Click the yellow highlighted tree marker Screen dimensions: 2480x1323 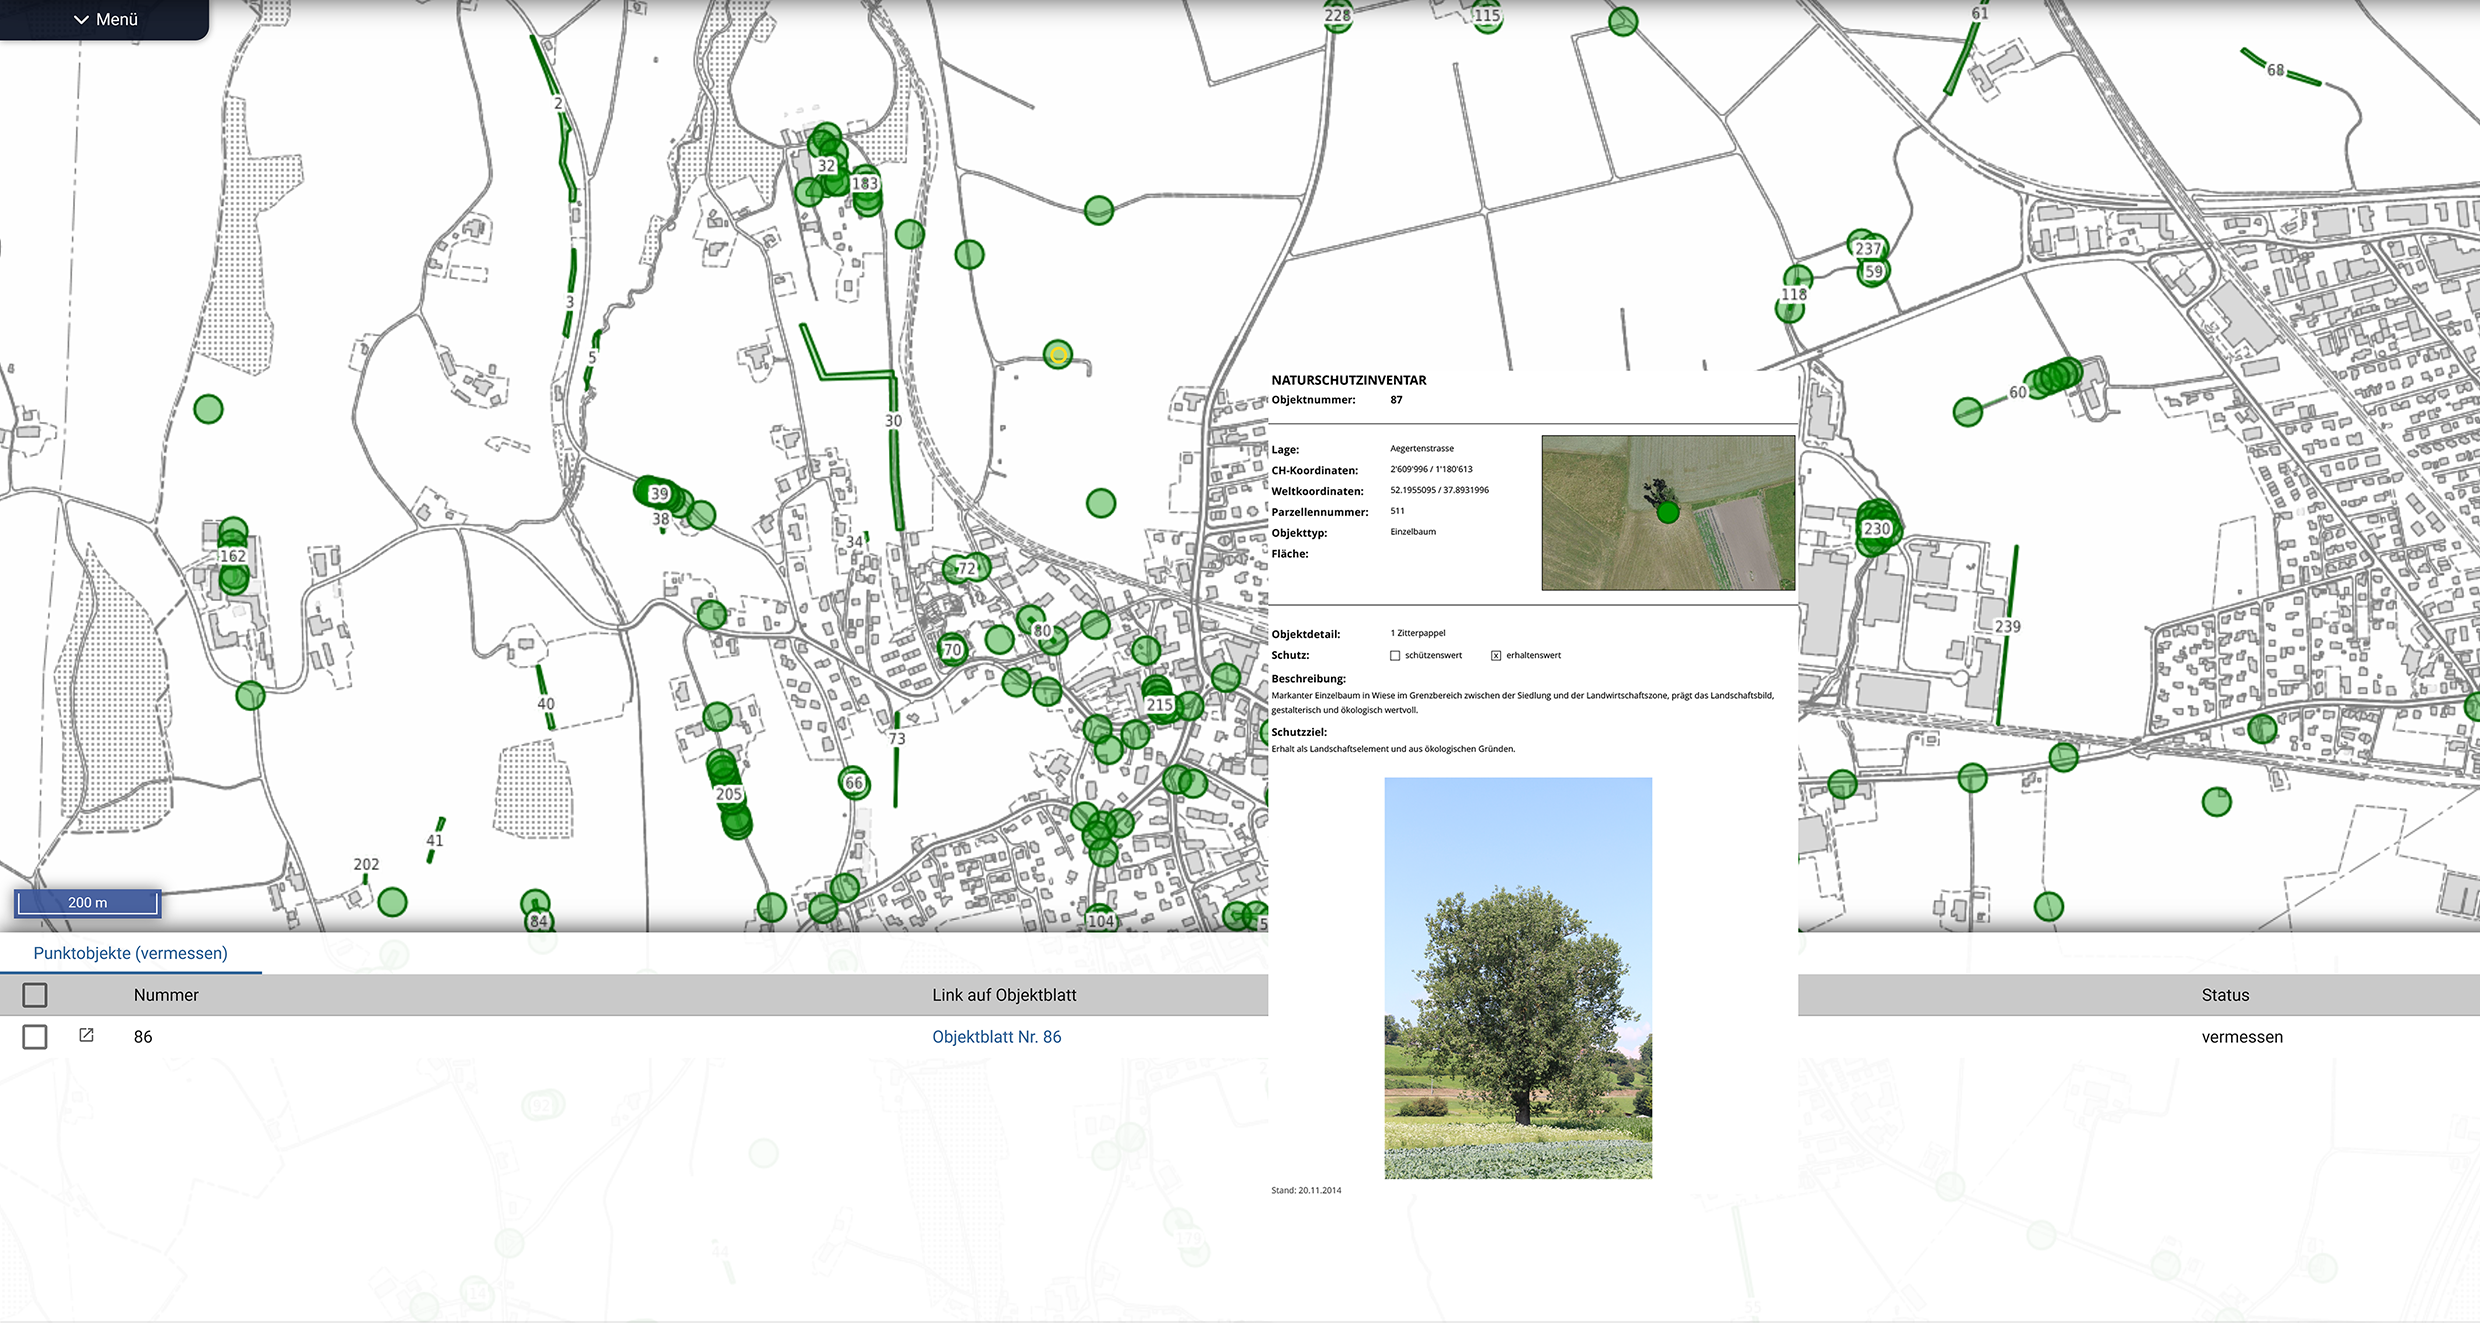click(x=1057, y=354)
